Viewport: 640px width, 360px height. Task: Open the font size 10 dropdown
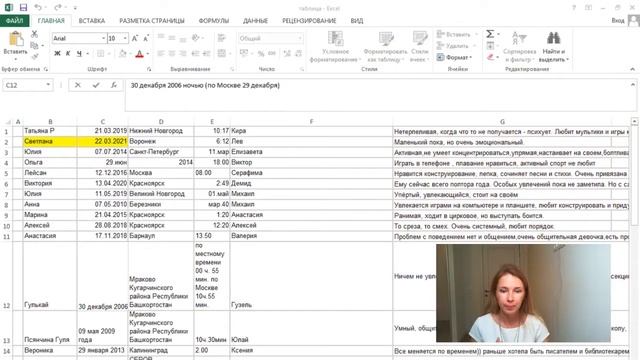125,38
